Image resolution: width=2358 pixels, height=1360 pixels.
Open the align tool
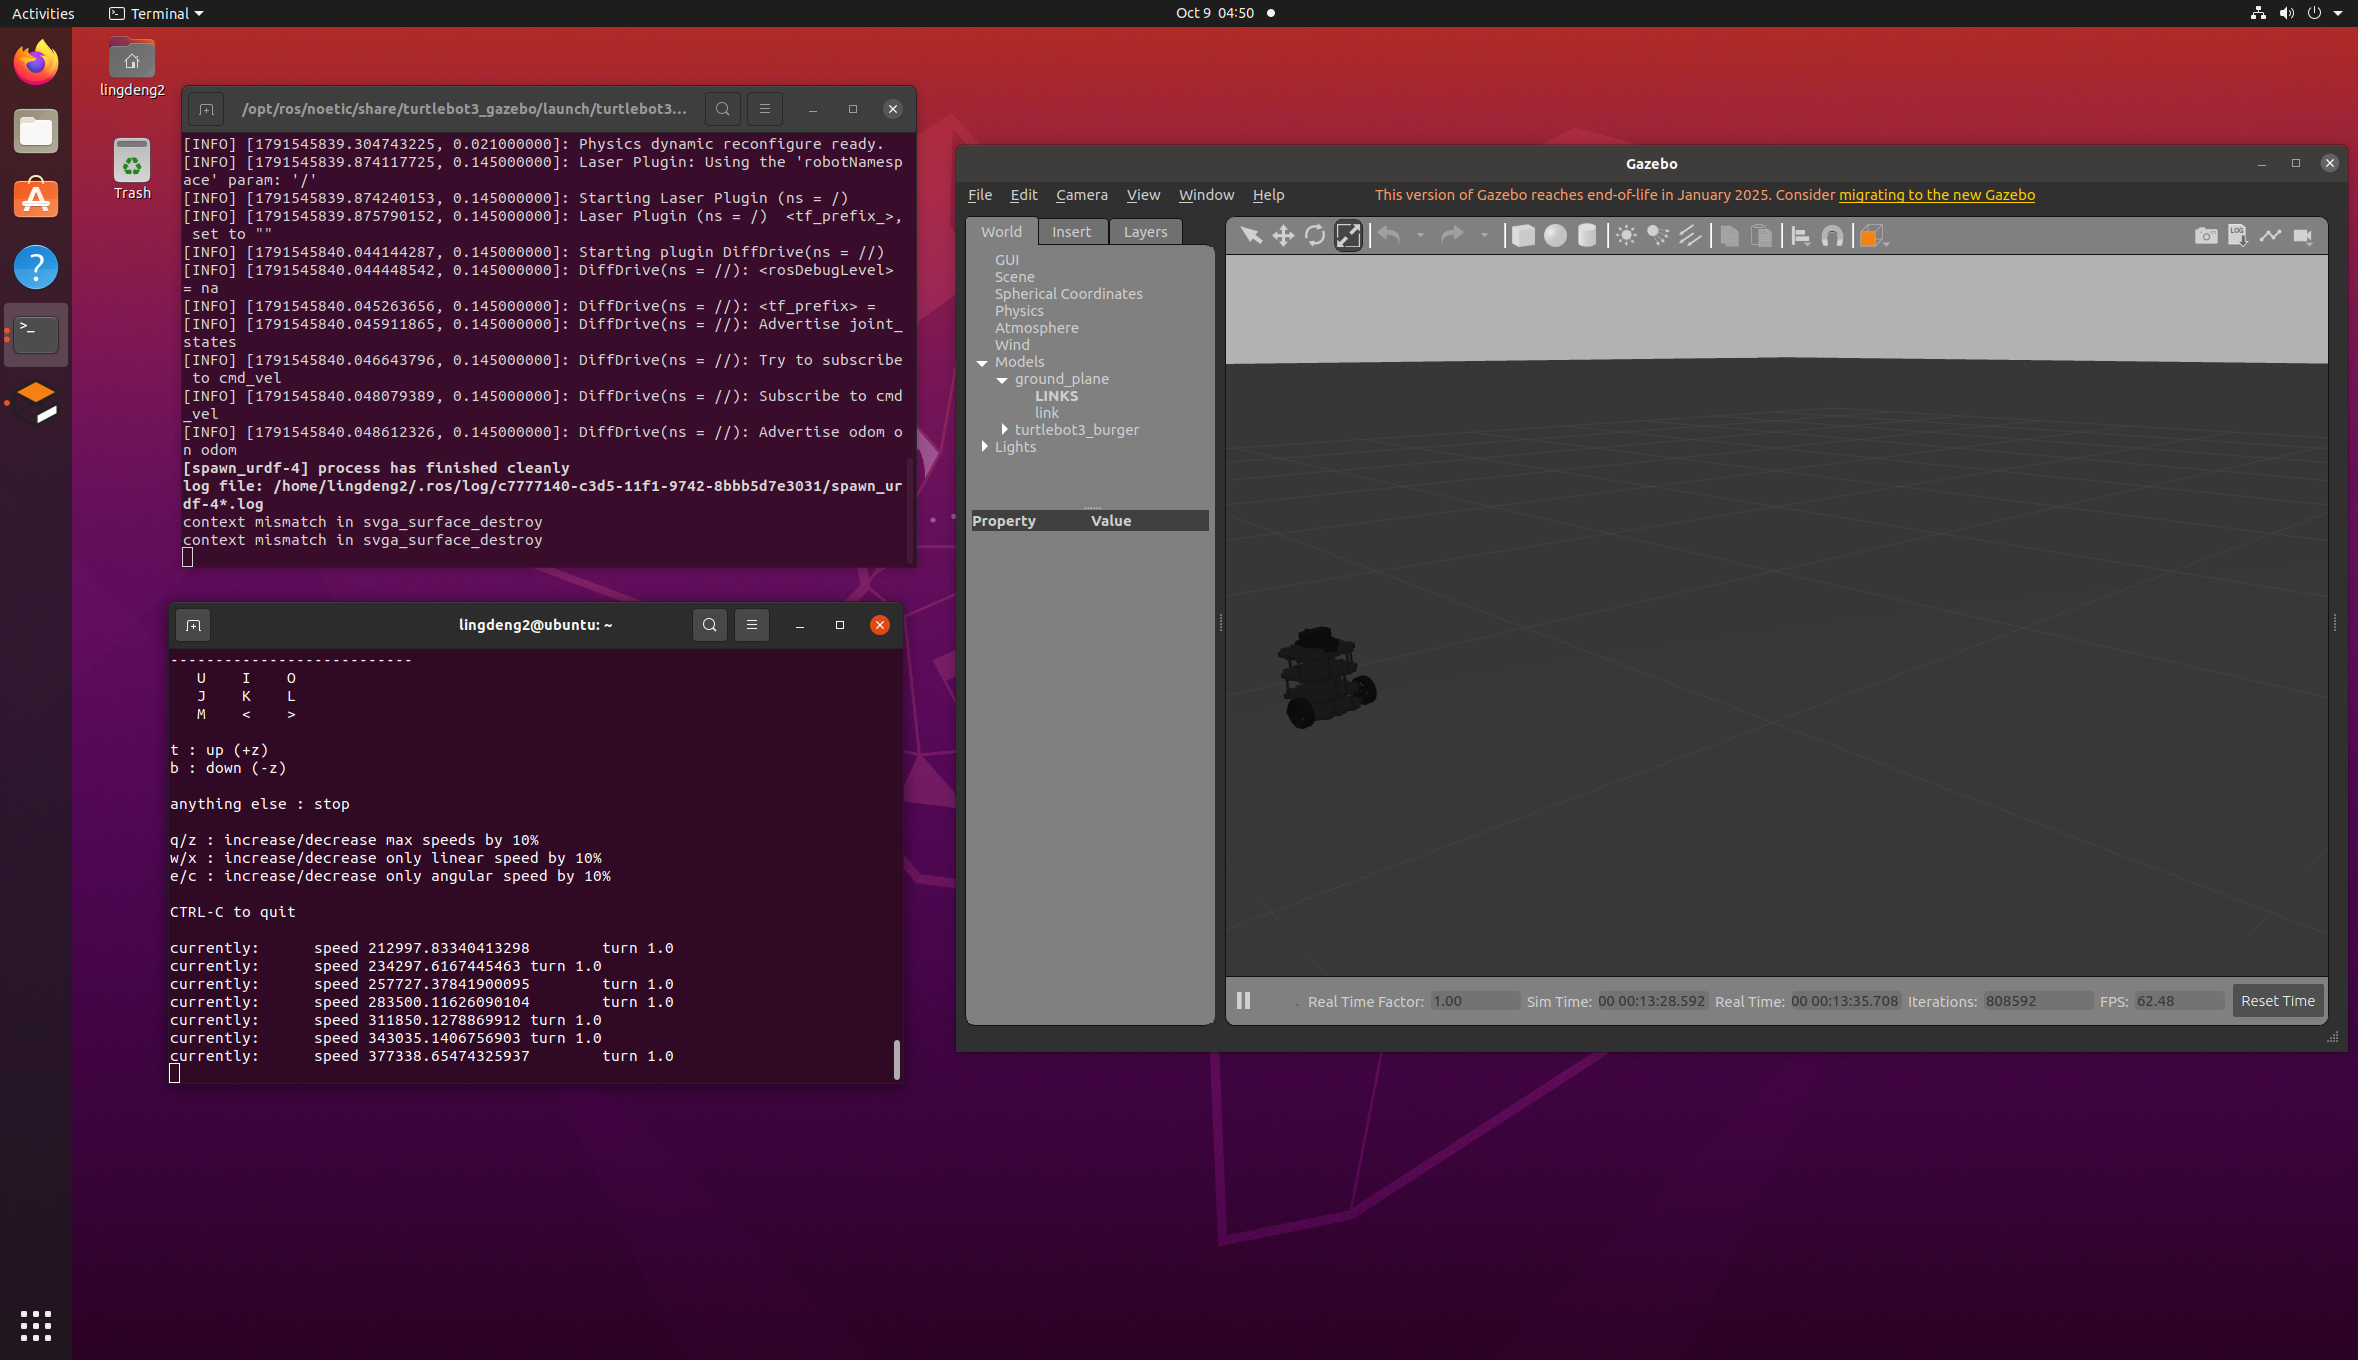(1800, 236)
